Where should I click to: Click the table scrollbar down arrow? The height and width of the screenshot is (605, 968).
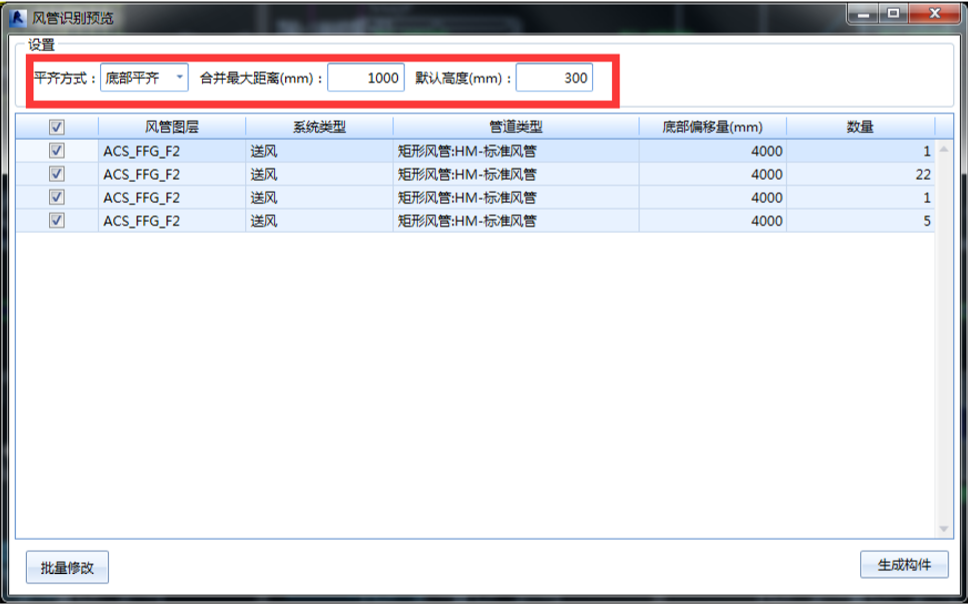point(943,528)
